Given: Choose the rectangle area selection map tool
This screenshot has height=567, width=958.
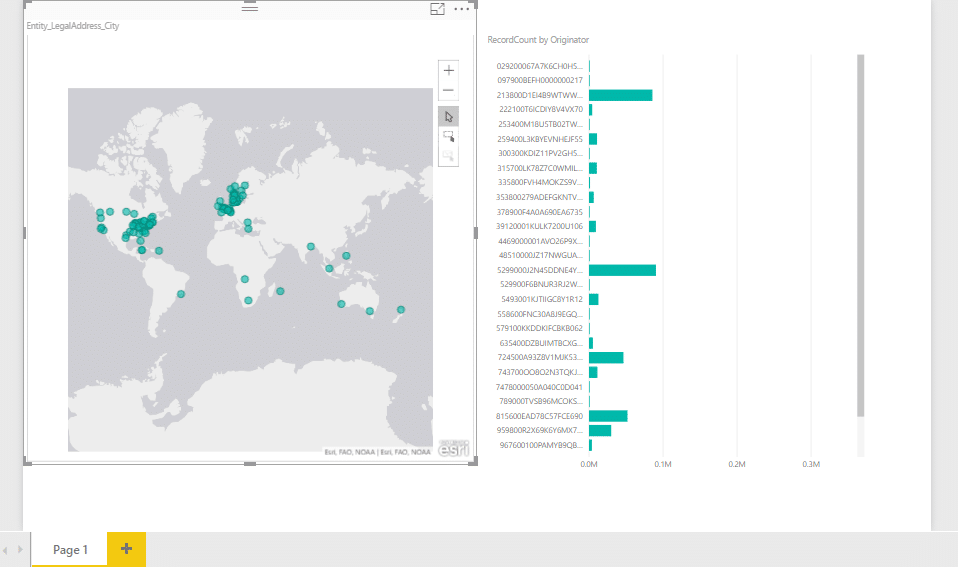Looking at the screenshot, I should [x=449, y=136].
